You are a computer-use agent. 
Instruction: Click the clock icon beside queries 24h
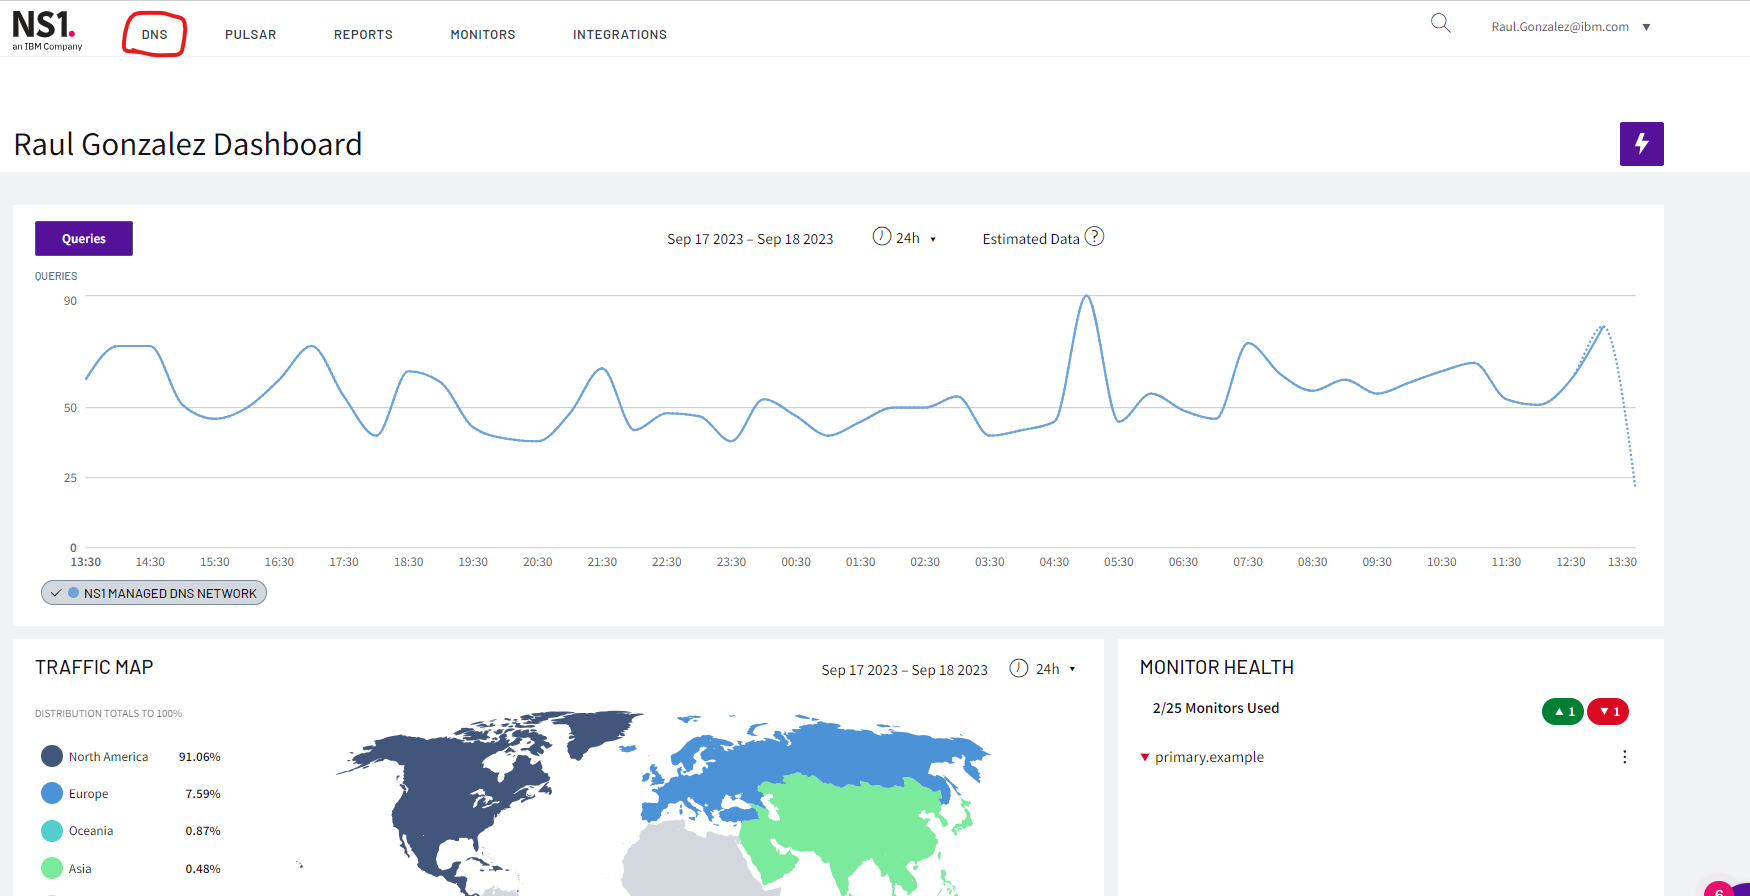pos(881,236)
